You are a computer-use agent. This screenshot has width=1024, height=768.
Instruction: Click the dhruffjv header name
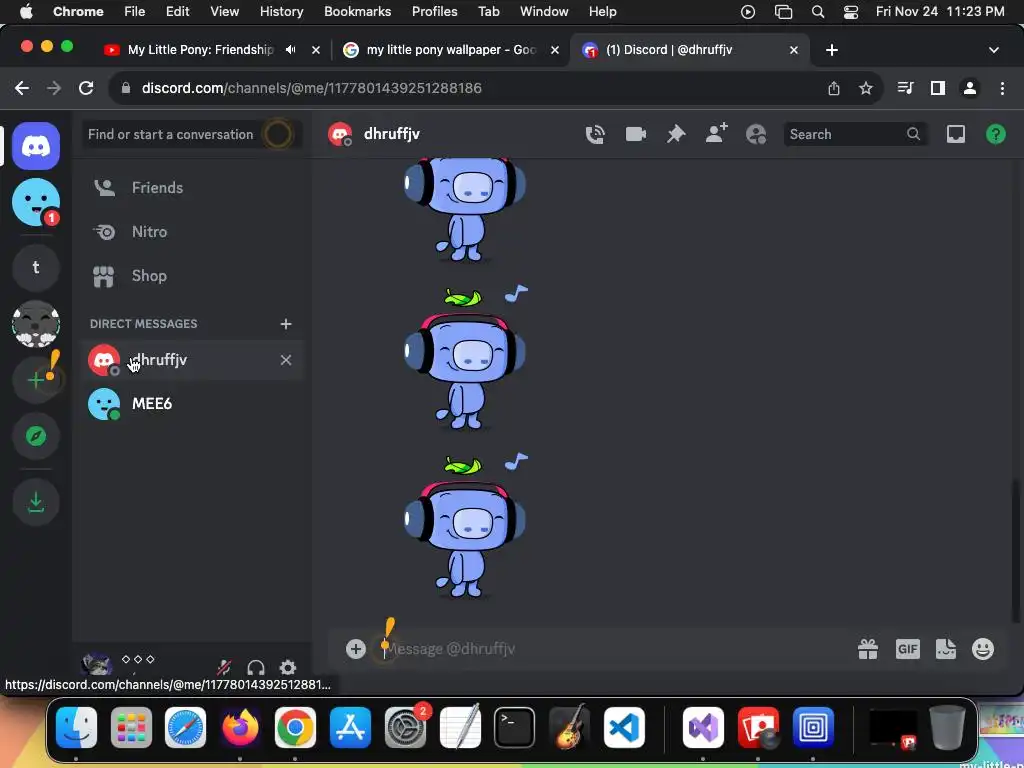pyautogui.click(x=392, y=134)
